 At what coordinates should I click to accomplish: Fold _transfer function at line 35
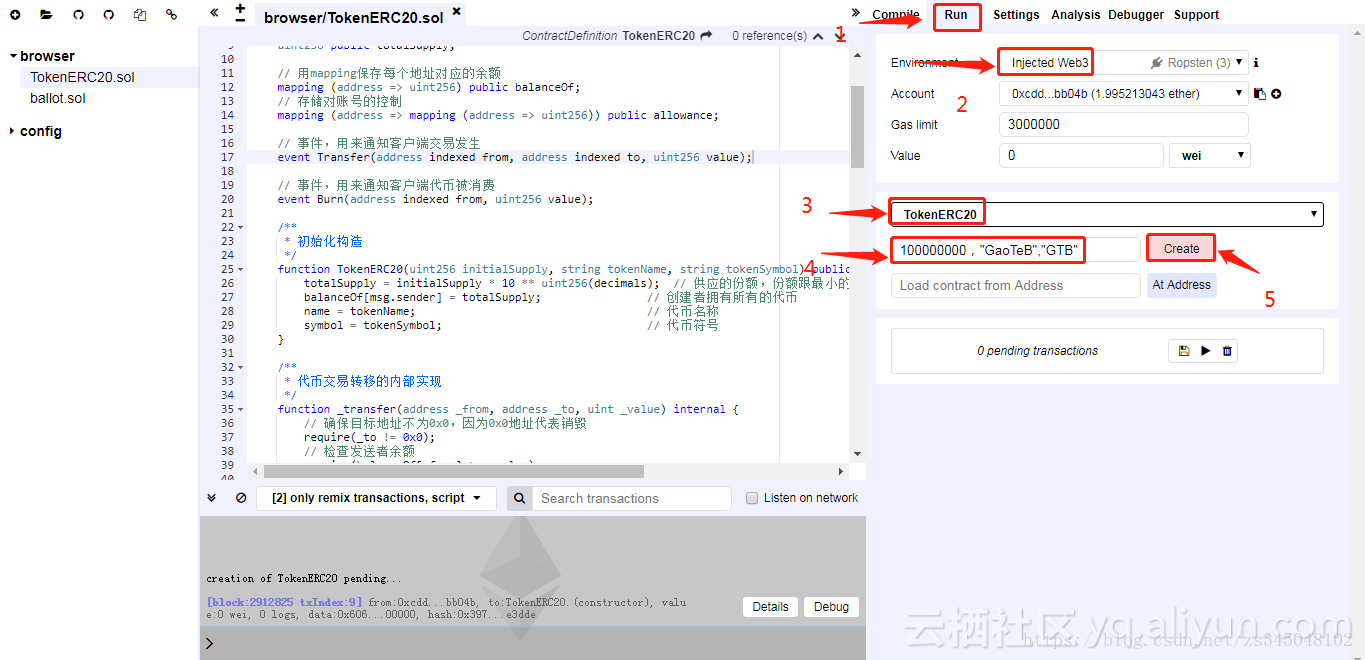pyautogui.click(x=241, y=409)
